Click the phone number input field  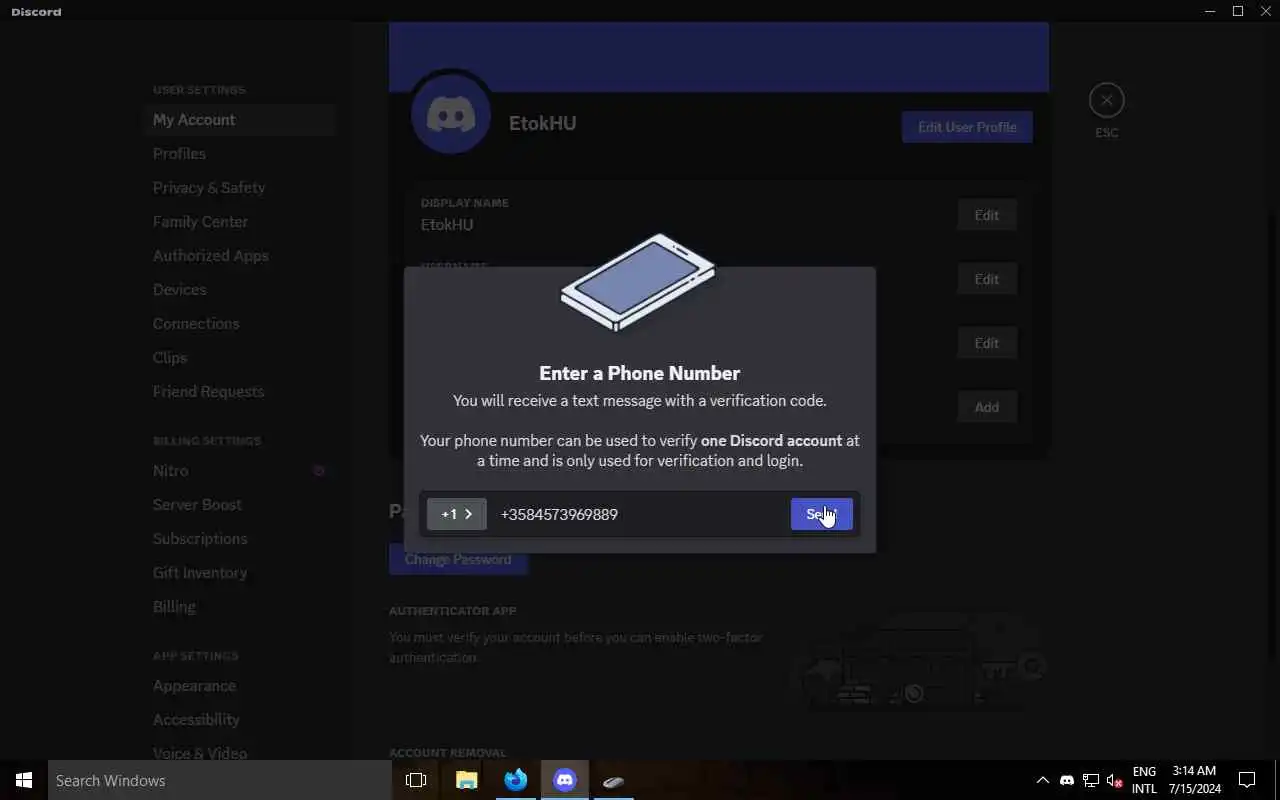[640, 514]
